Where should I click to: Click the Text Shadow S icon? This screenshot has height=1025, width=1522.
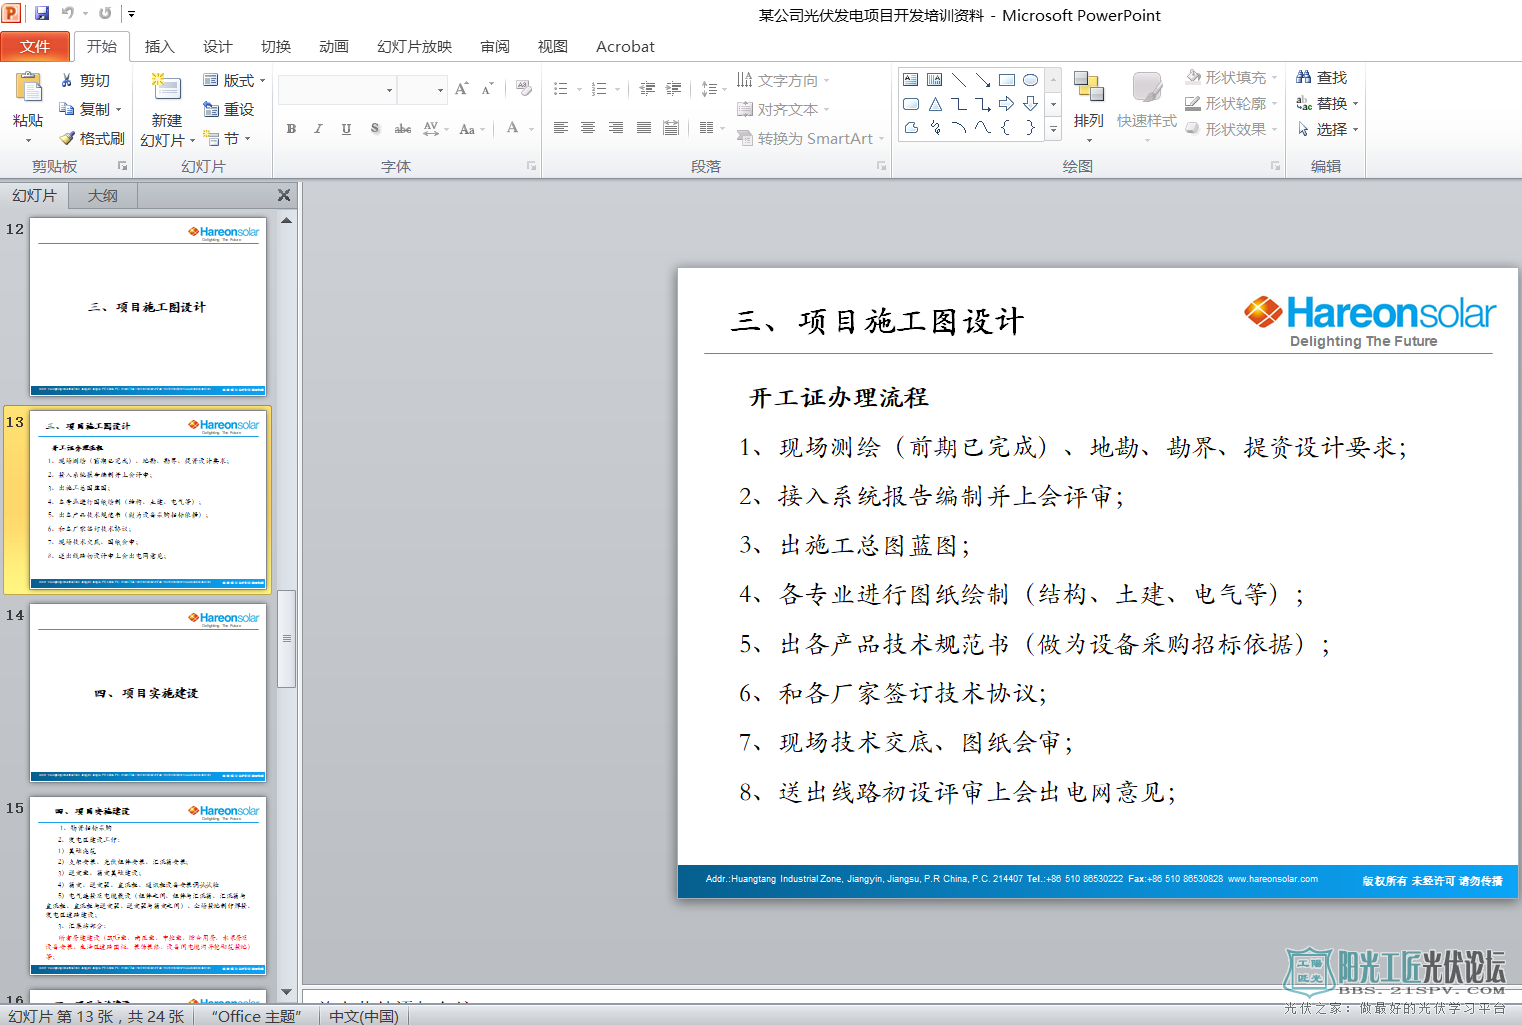[x=375, y=128]
